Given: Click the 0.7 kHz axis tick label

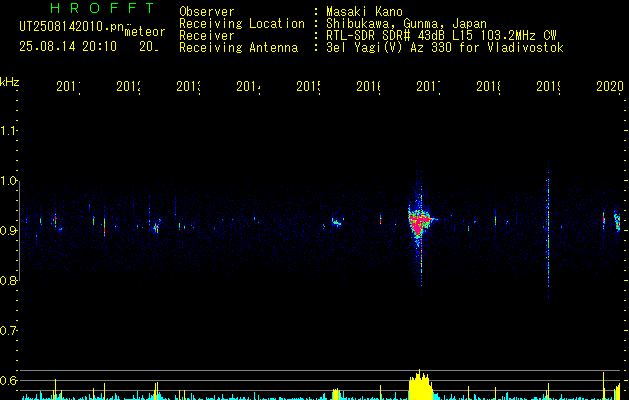Looking at the screenshot, I should pos(8,331).
